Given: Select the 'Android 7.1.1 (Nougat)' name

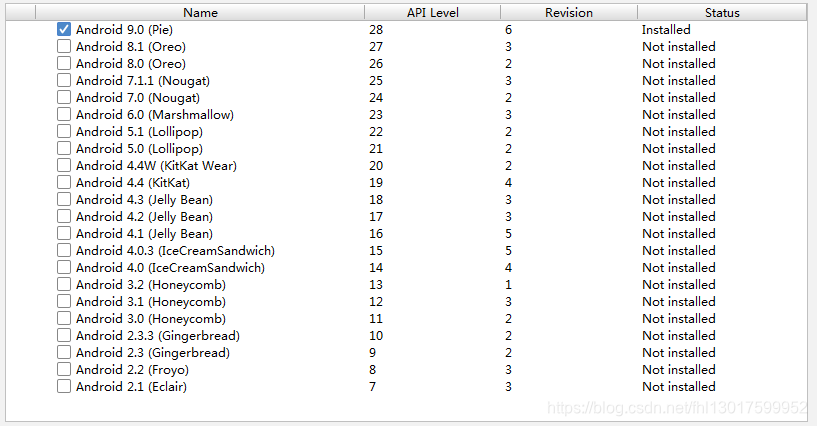Looking at the screenshot, I should pyautogui.click(x=143, y=81).
